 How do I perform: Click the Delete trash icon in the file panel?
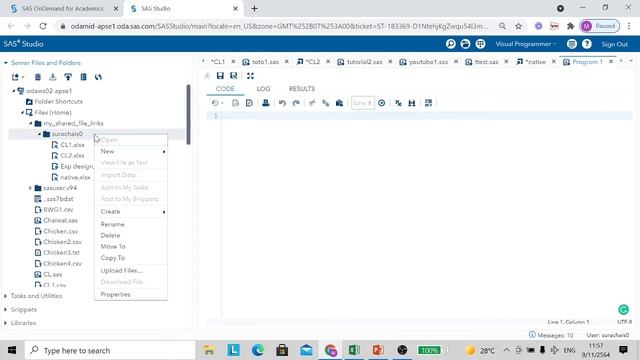point(38,77)
